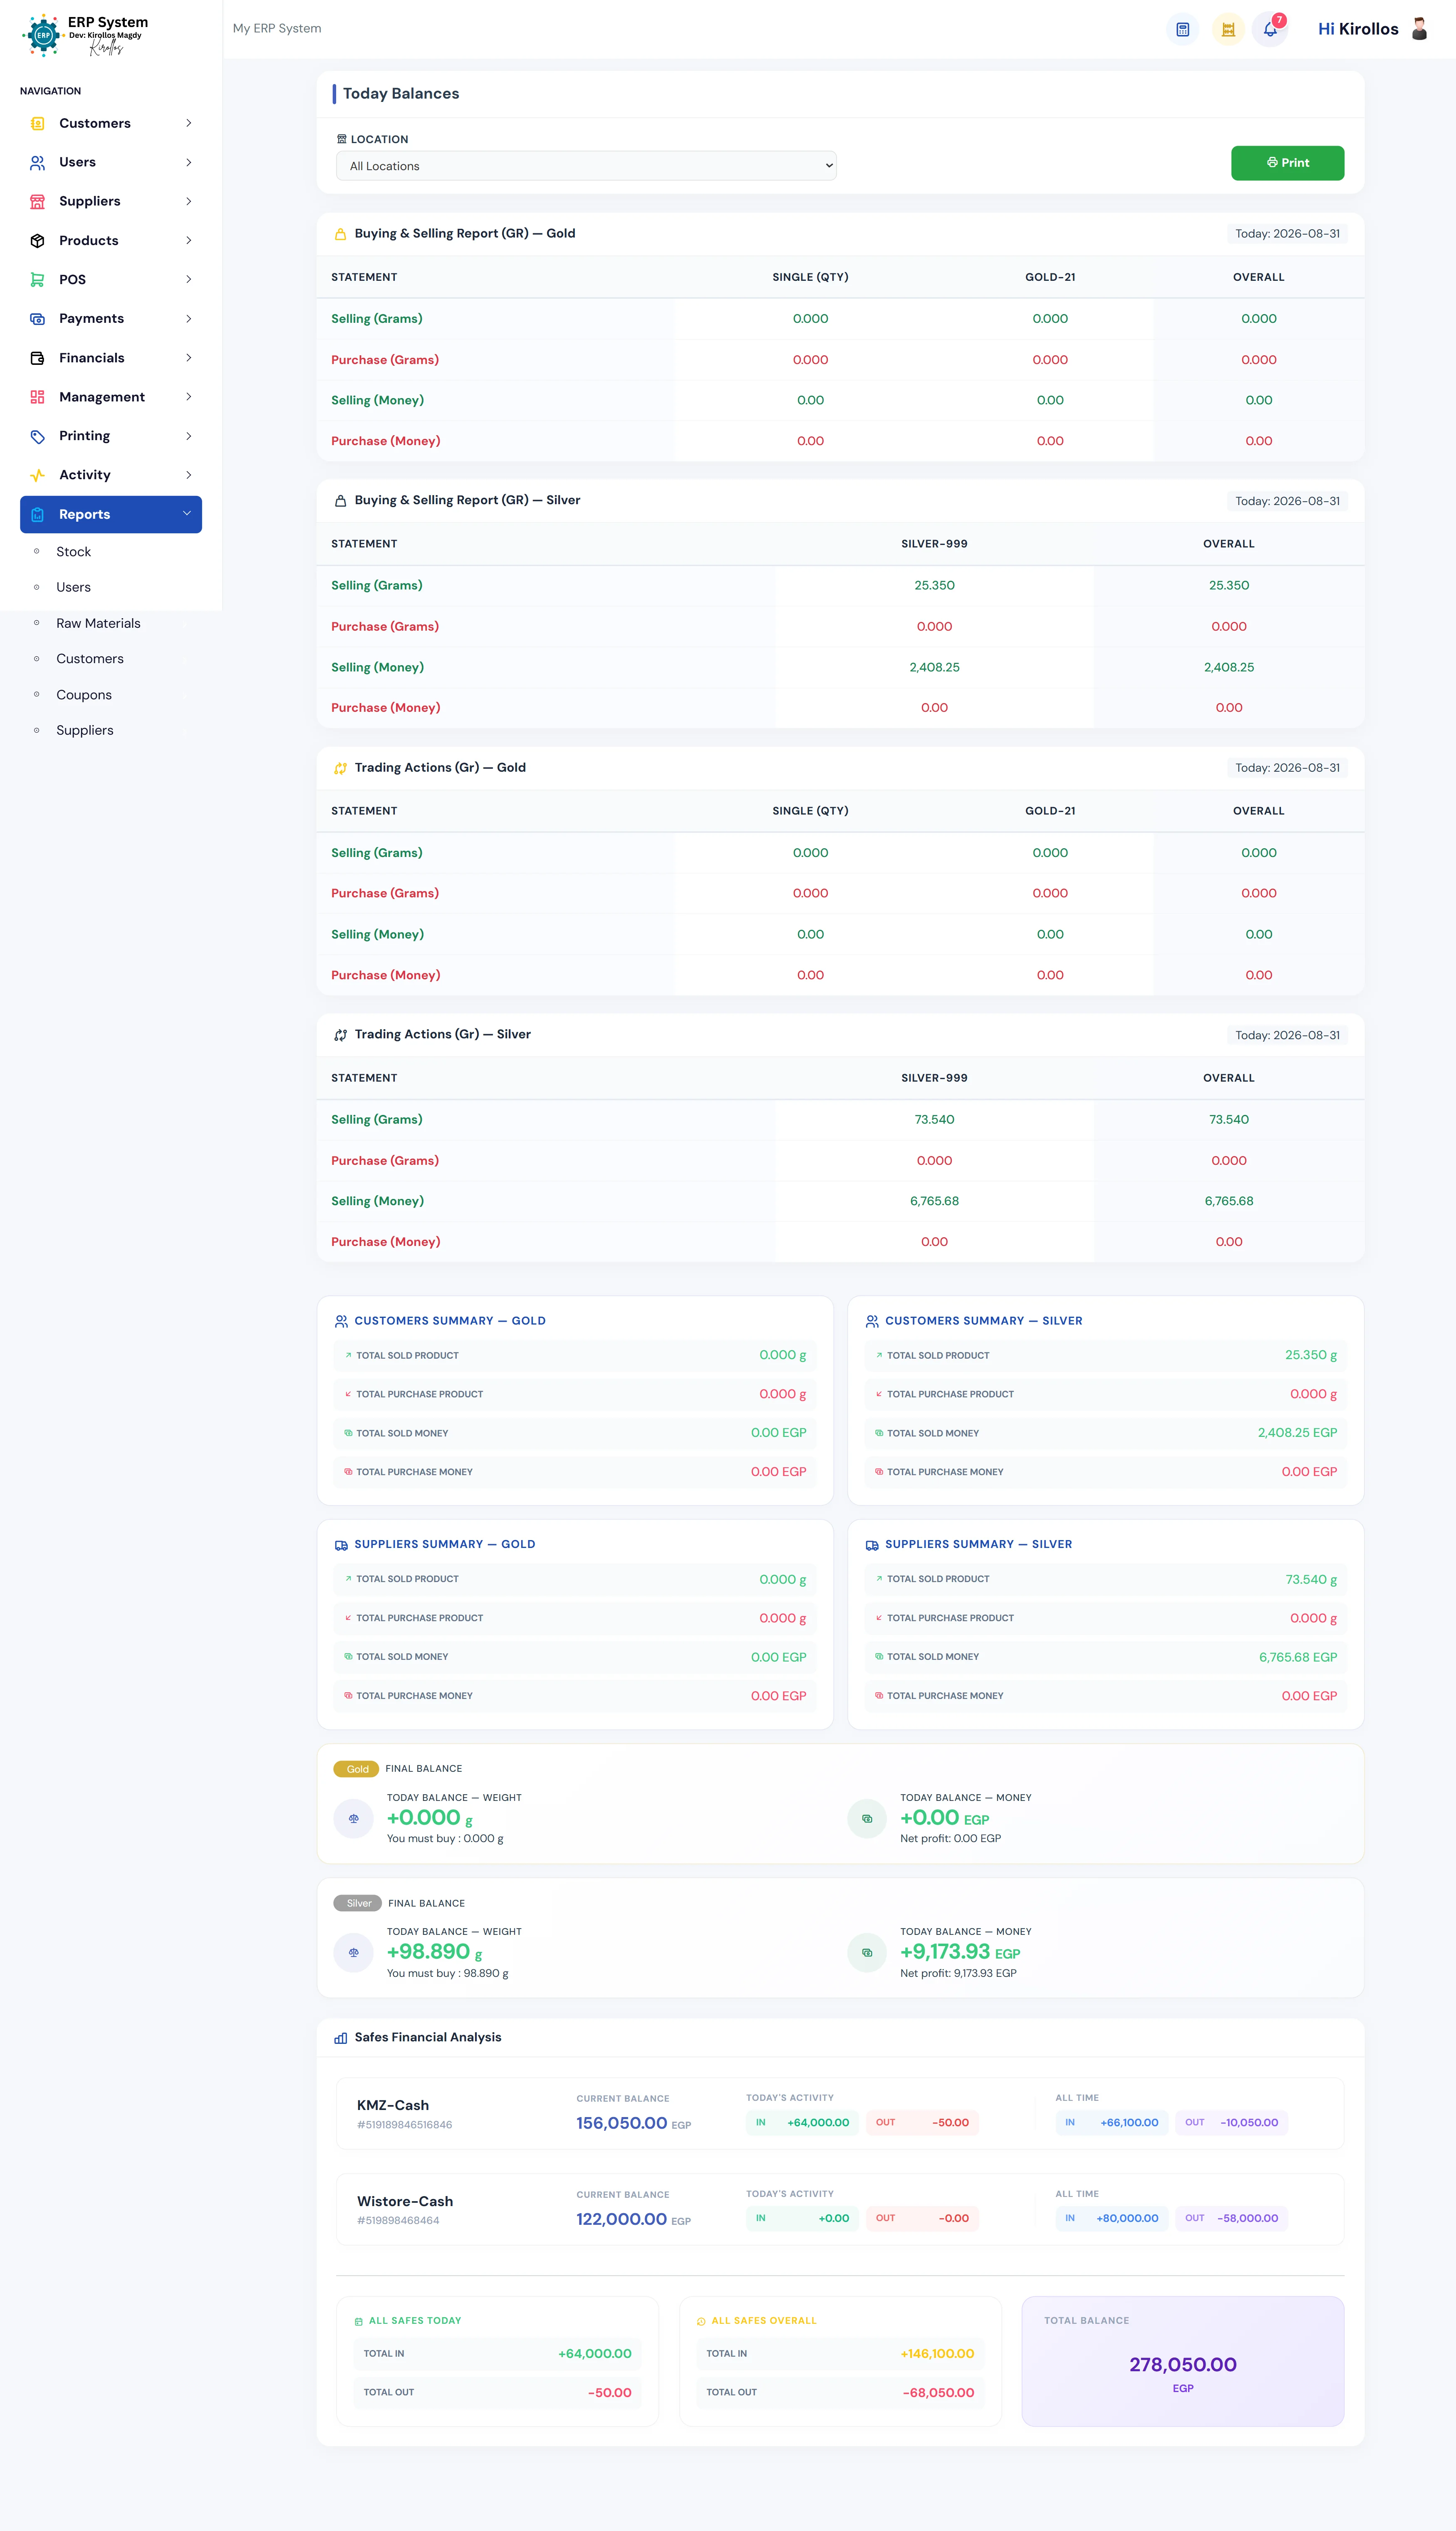1456x2531 pixels.
Task: Click the +9,173.93 silver money balance
Action: click(x=945, y=1952)
